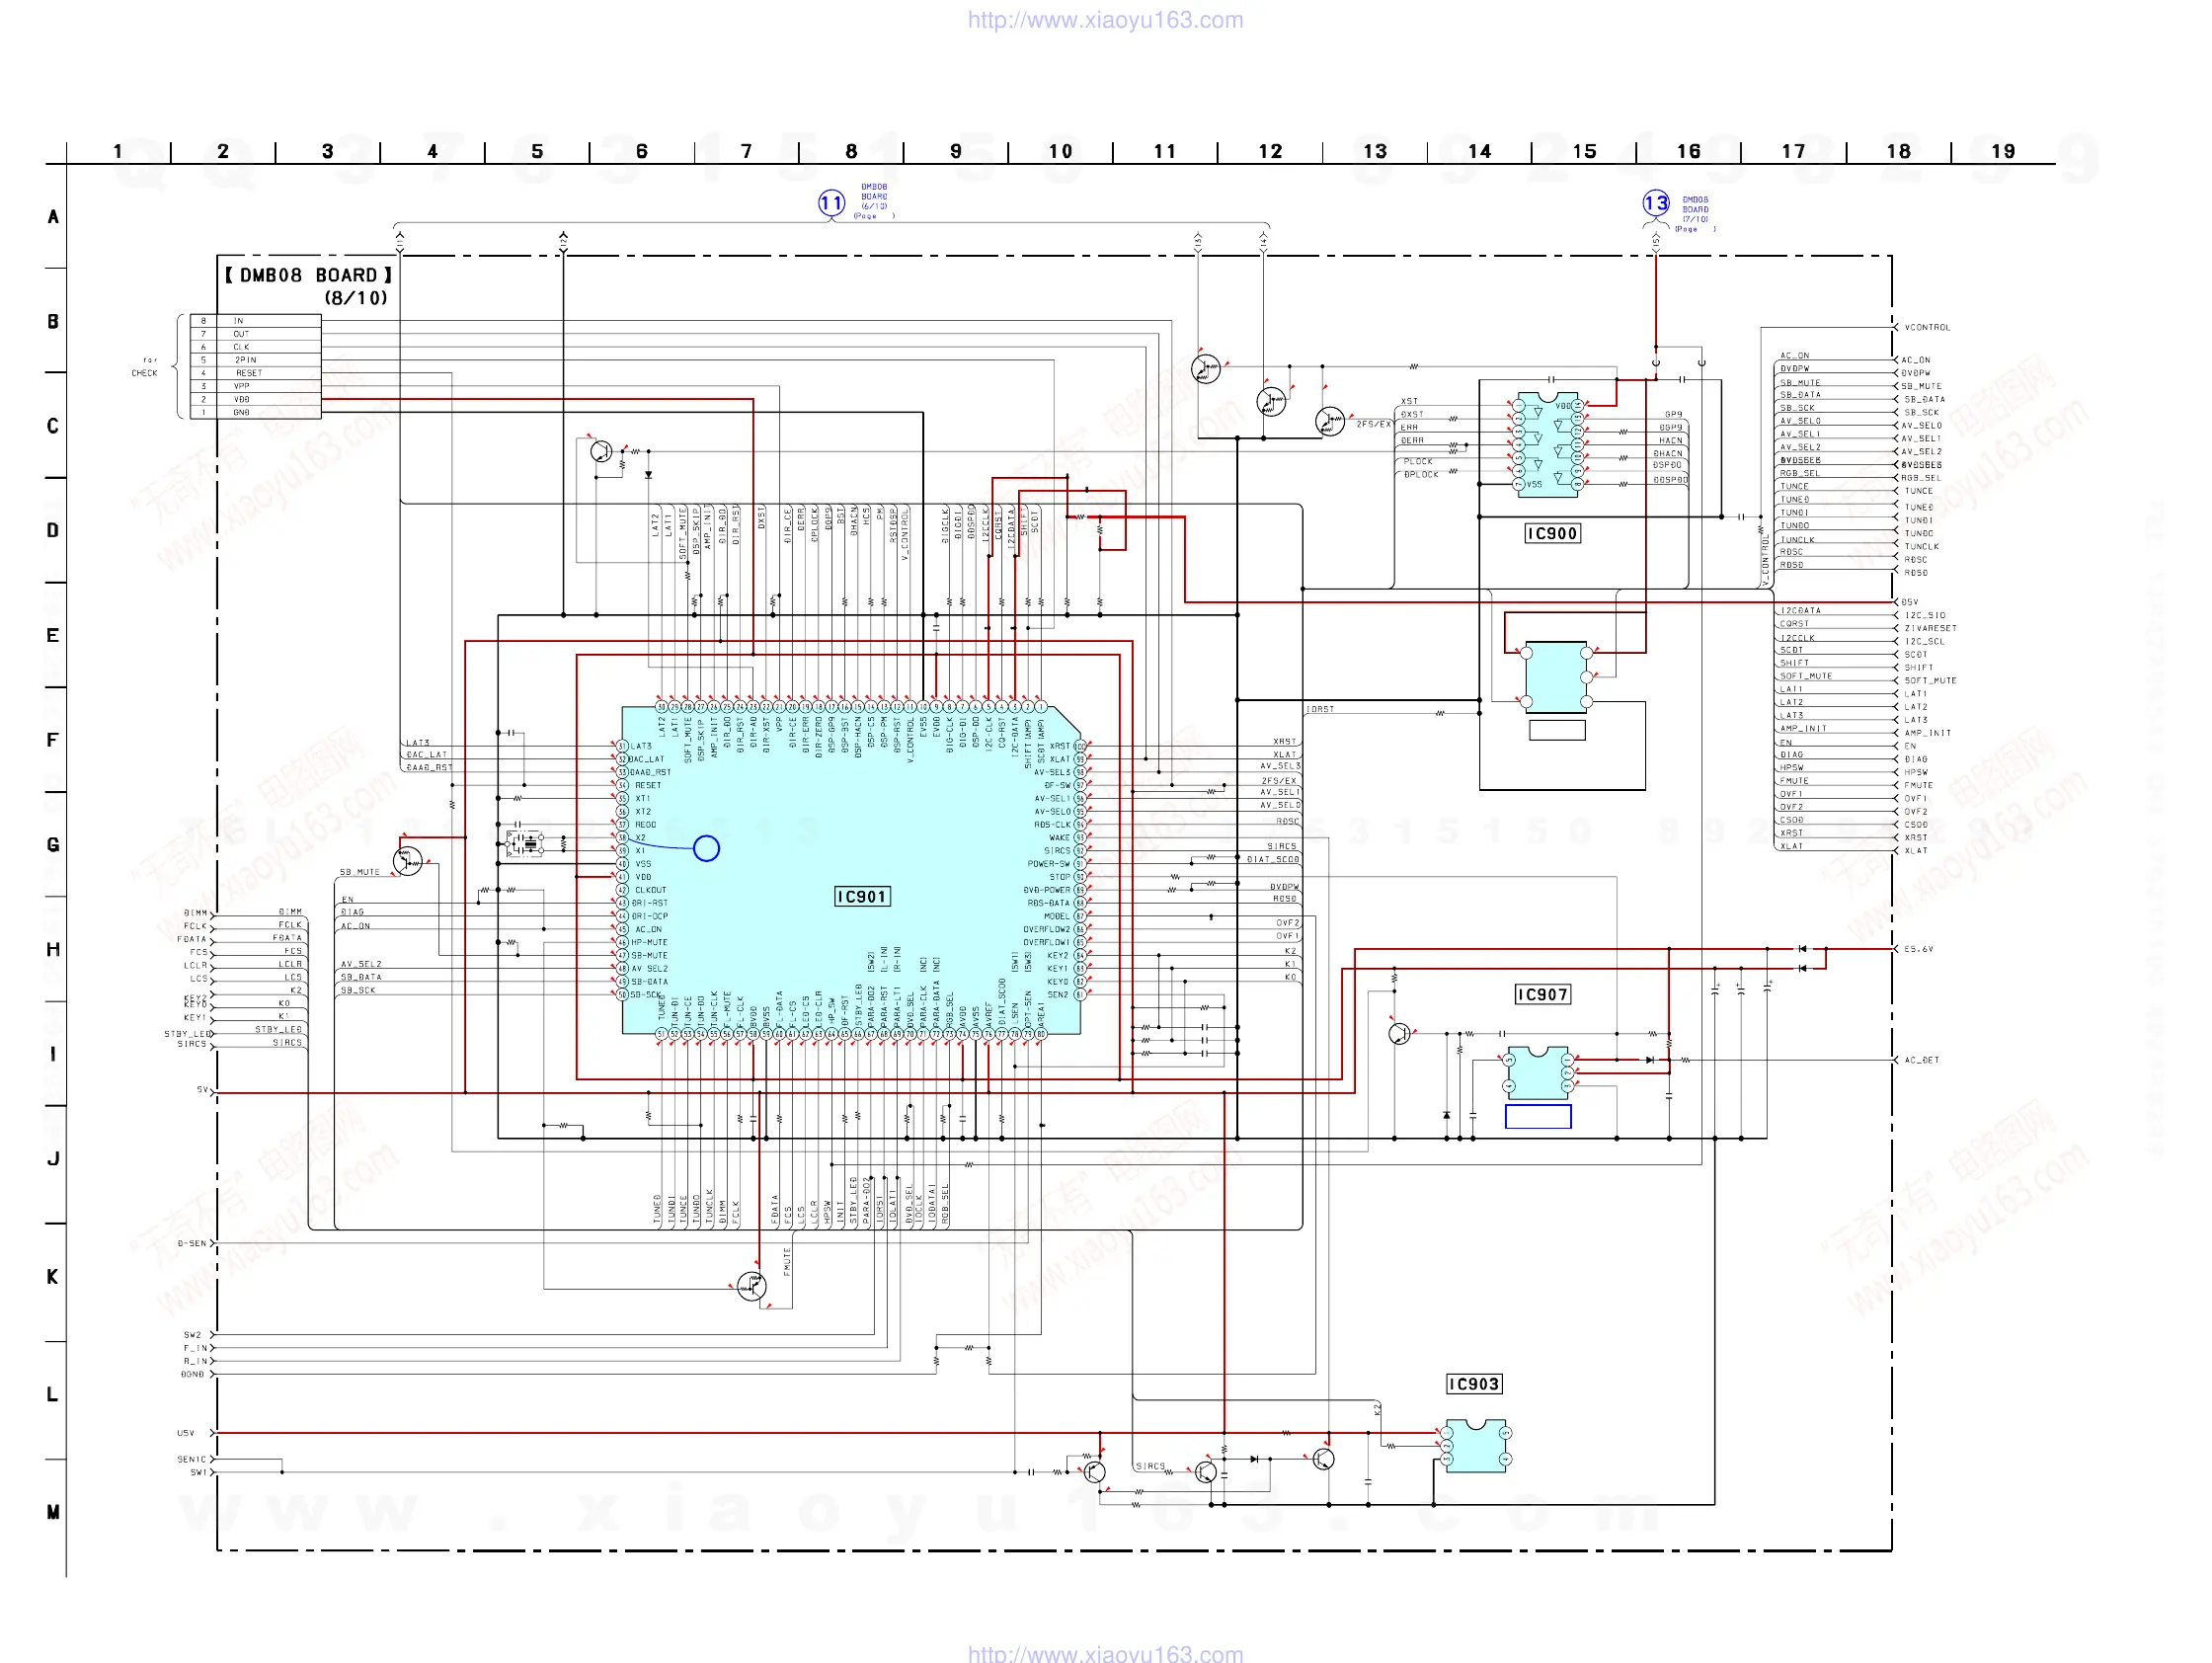Click the blue rectangle below IC907
The width and height of the screenshot is (2212, 1663).
pyautogui.click(x=1538, y=1116)
